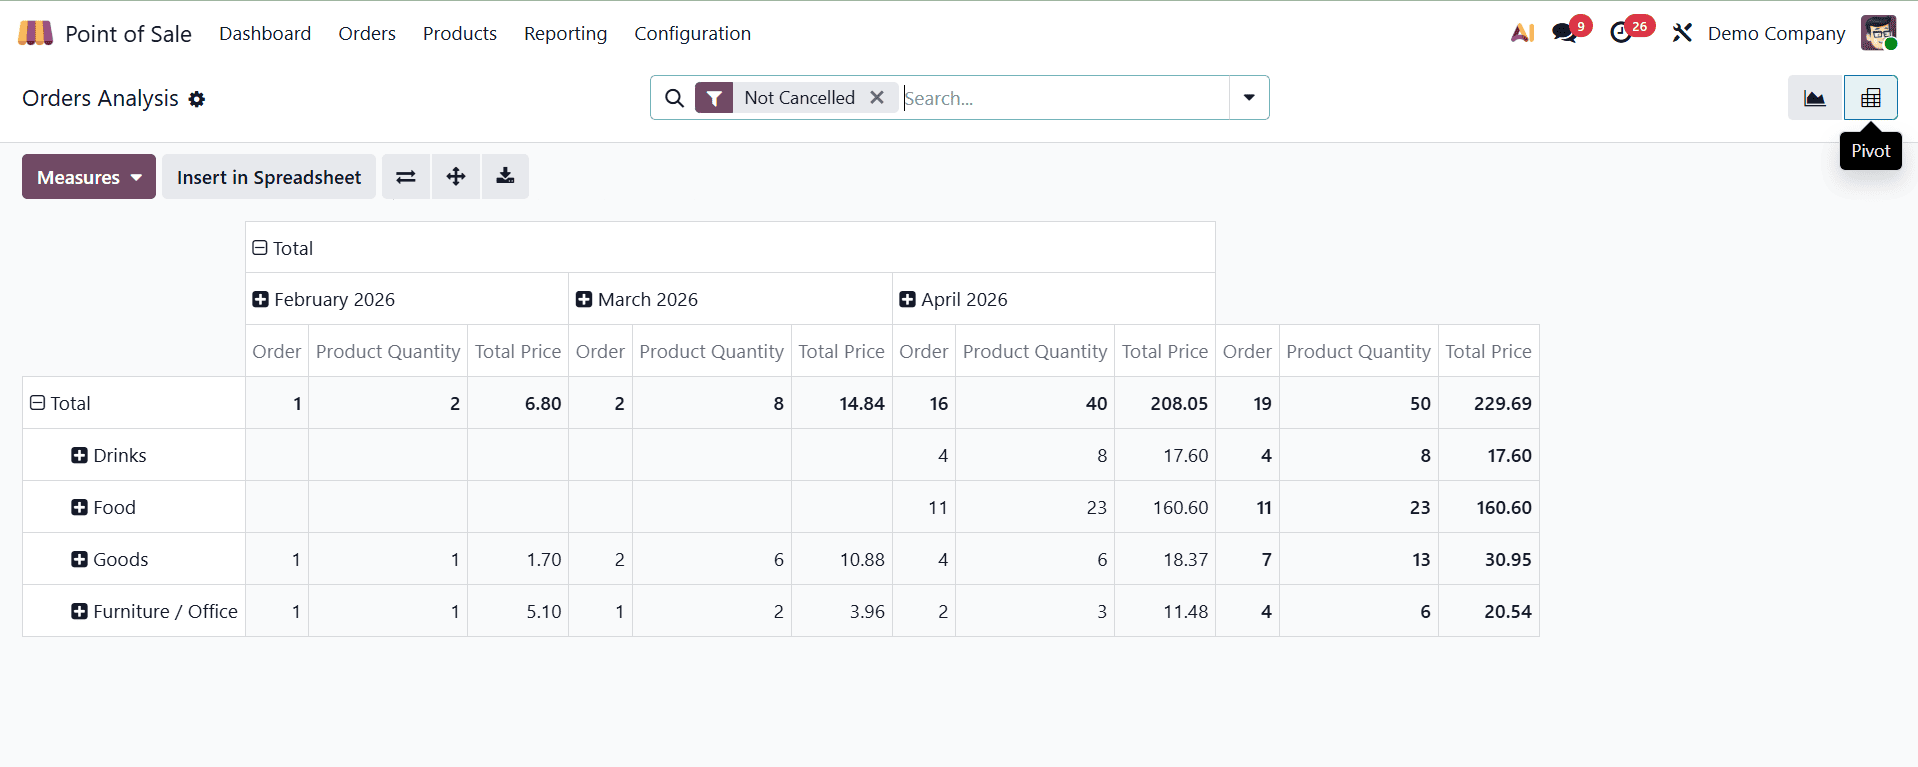Click the total 229.69 cell

(1489, 403)
